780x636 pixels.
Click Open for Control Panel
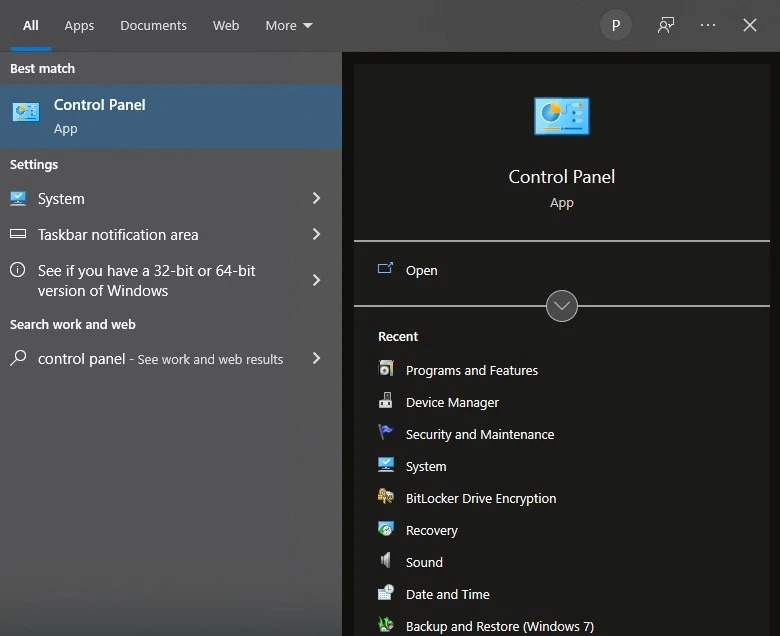pos(421,270)
